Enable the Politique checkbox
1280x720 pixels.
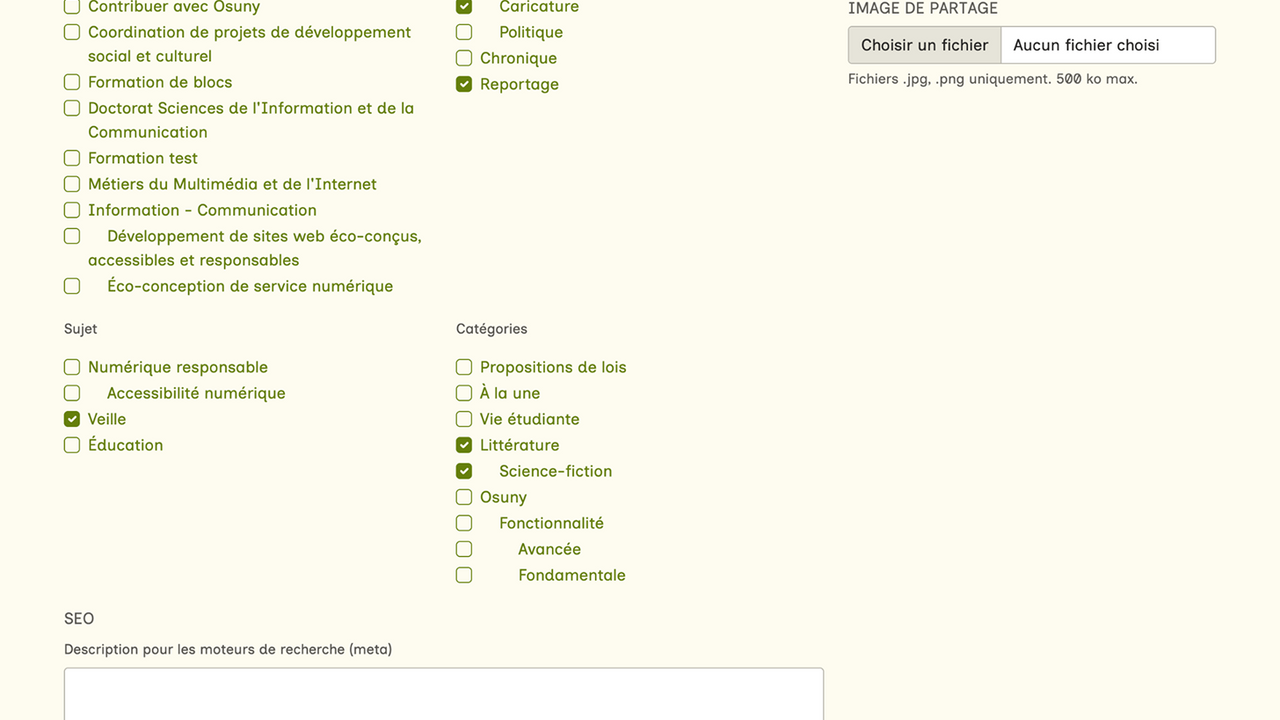[x=464, y=32]
